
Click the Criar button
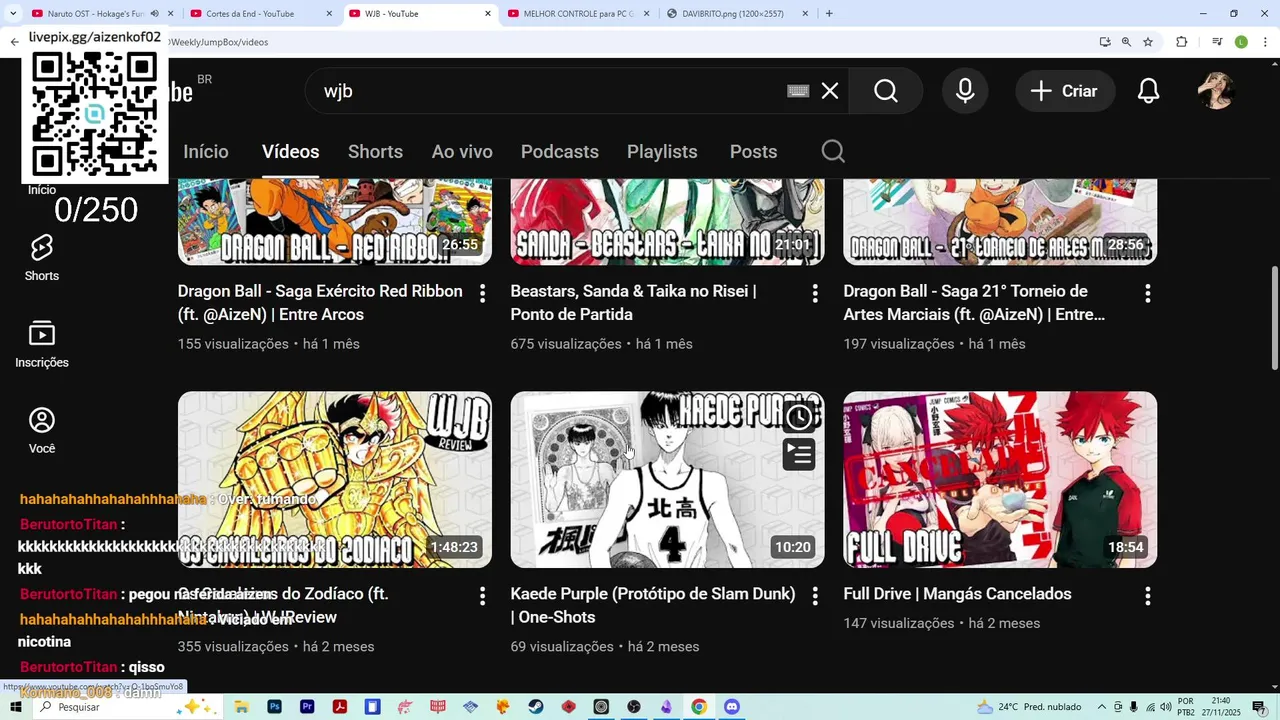click(x=1064, y=91)
